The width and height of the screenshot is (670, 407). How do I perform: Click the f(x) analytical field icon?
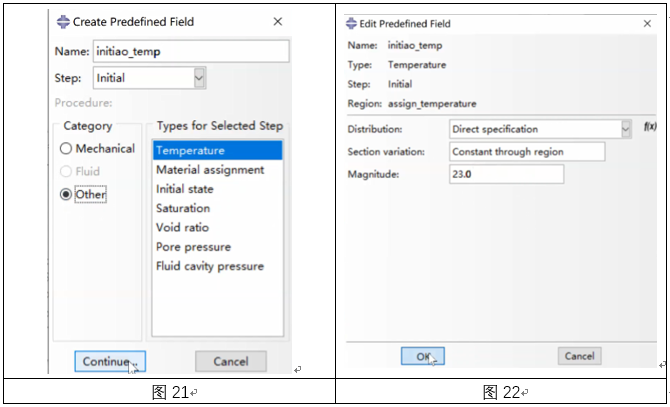pyautogui.click(x=649, y=126)
